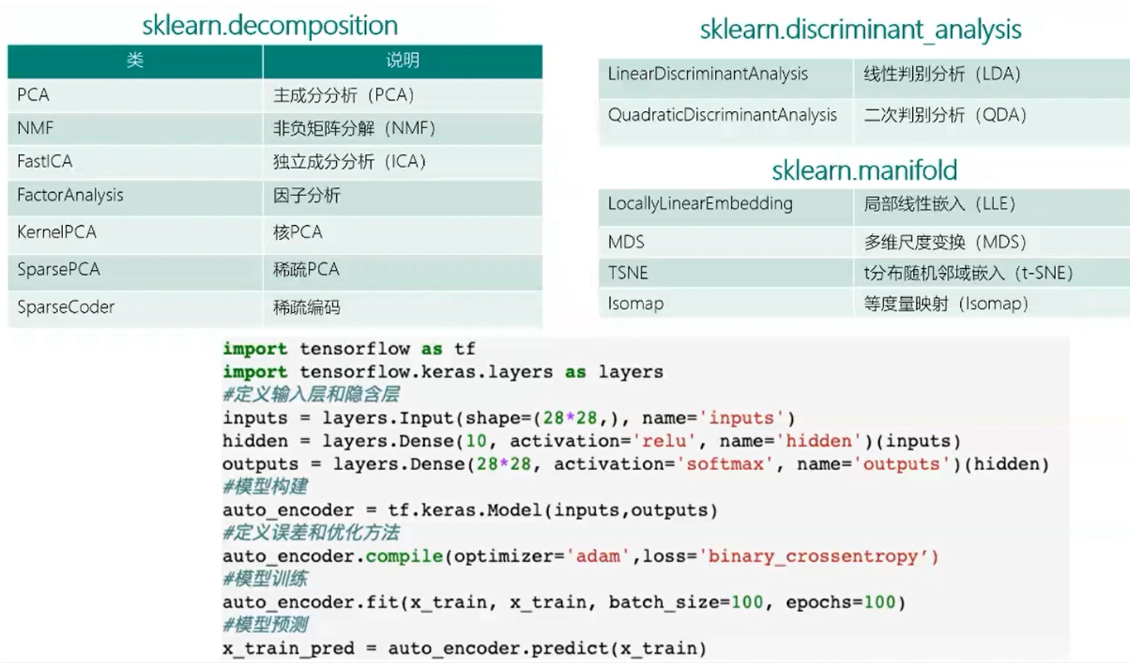Select the 独立成分分析 (ICA) cell
Image resolution: width=1130 pixels, height=666 pixels.
(403, 161)
